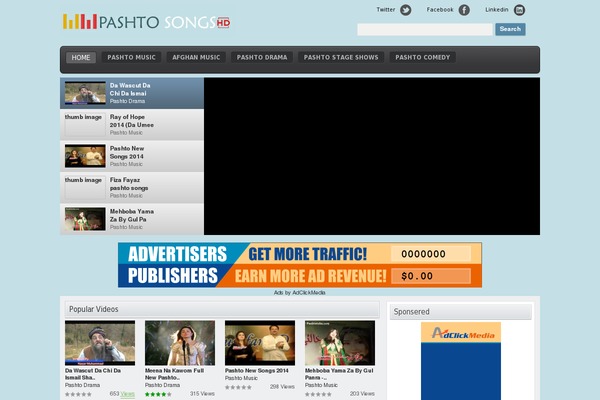The height and width of the screenshot is (400, 600).
Task: Click star rating under Da Wascut video
Action: (x=78, y=394)
